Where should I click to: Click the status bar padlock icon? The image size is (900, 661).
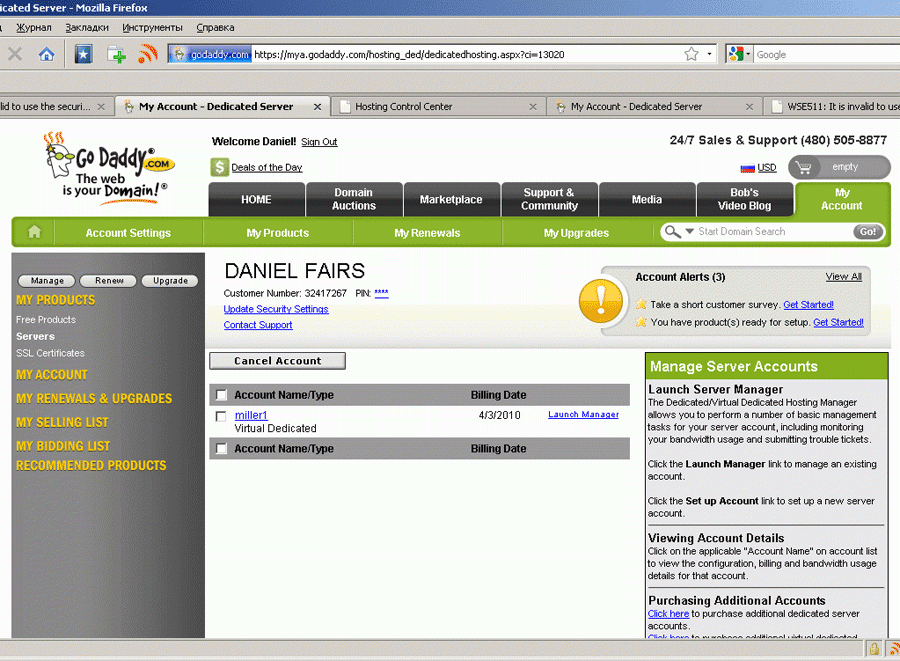pyautogui.click(x=874, y=649)
